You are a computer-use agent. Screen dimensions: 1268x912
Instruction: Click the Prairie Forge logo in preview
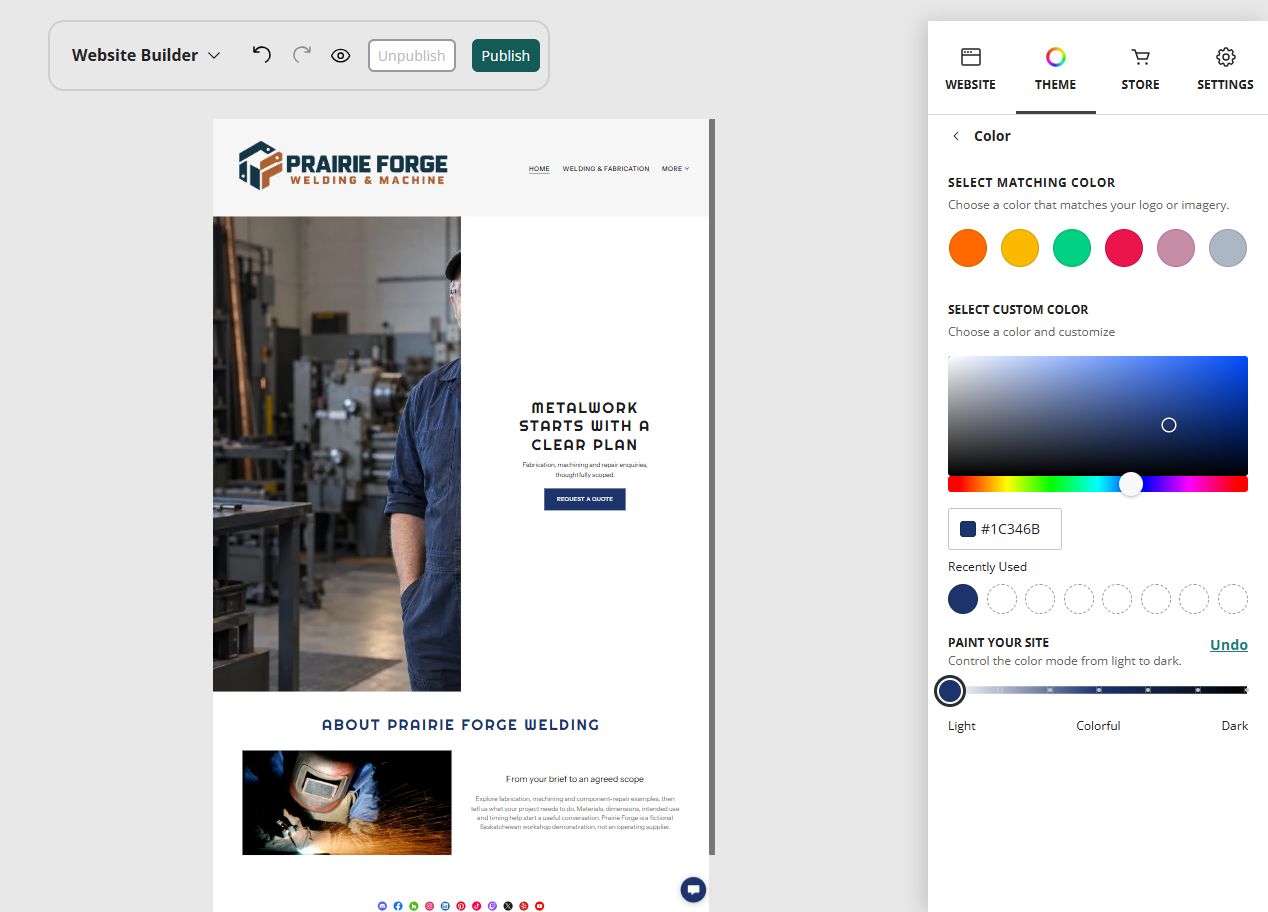click(x=343, y=165)
